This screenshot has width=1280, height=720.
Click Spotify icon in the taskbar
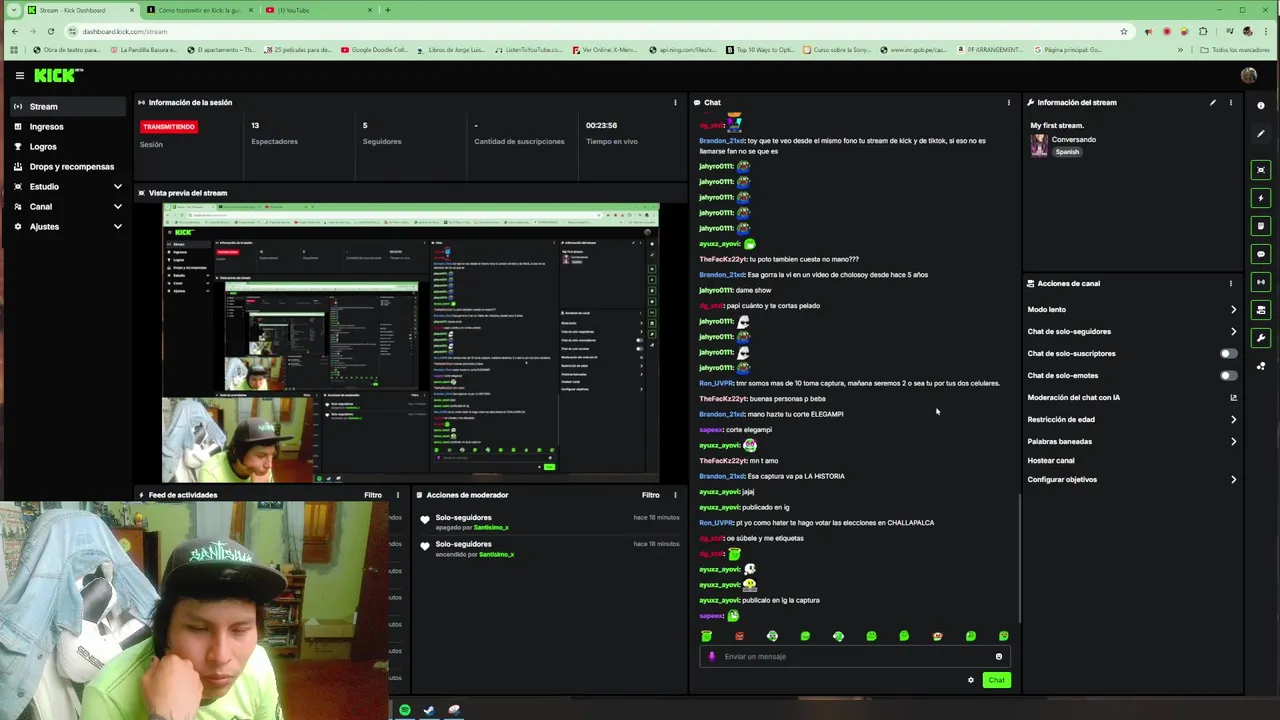404,710
